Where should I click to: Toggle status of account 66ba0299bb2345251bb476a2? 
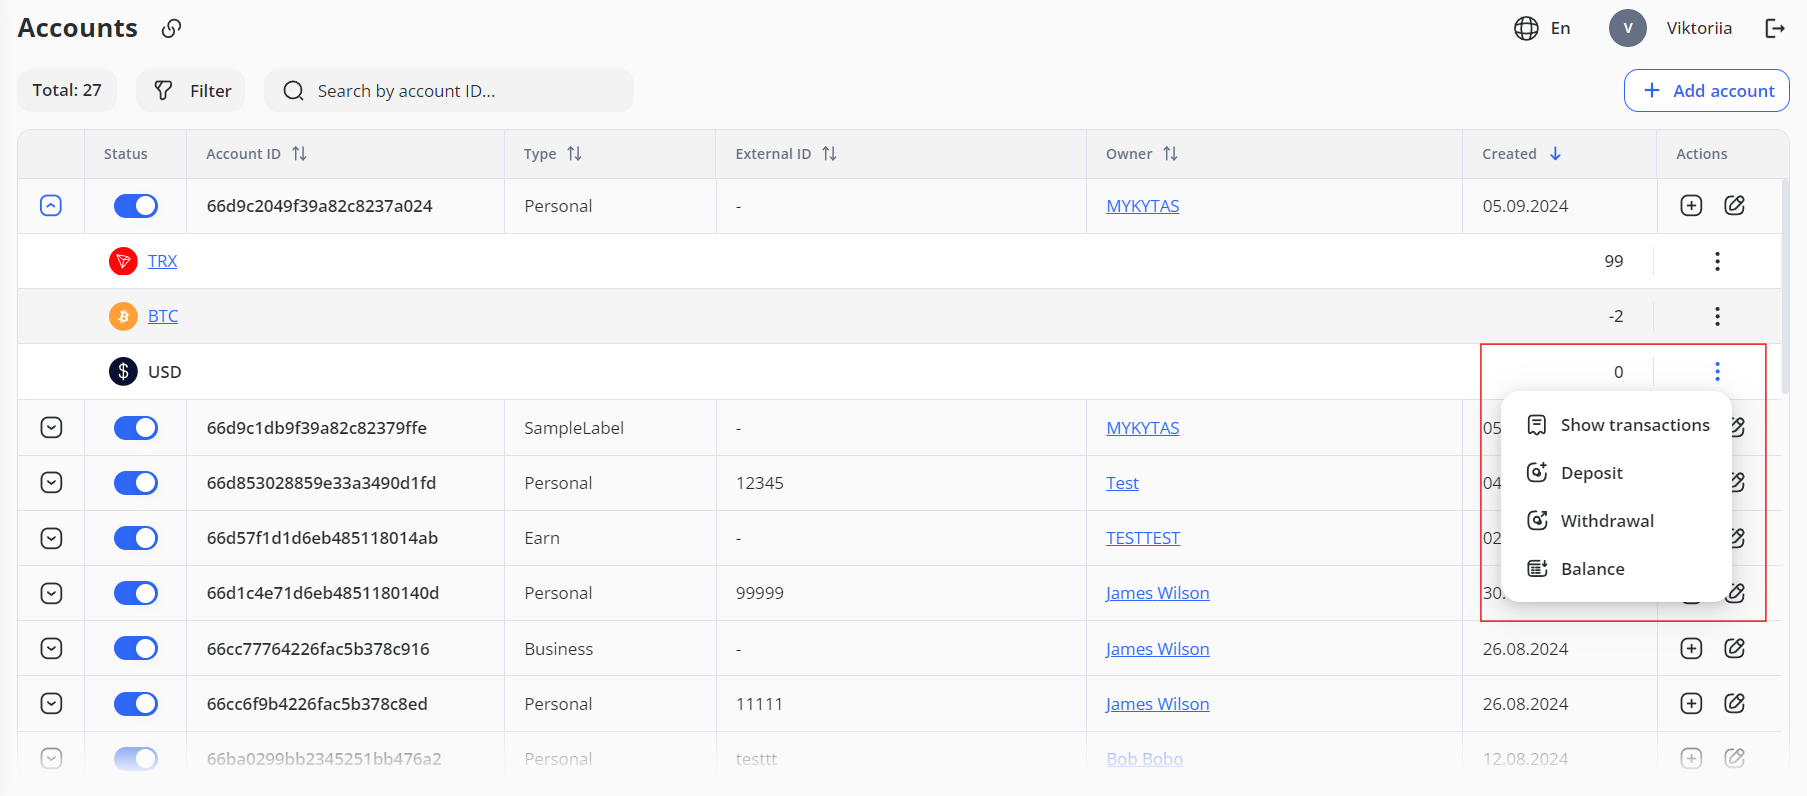pyautogui.click(x=136, y=758)
